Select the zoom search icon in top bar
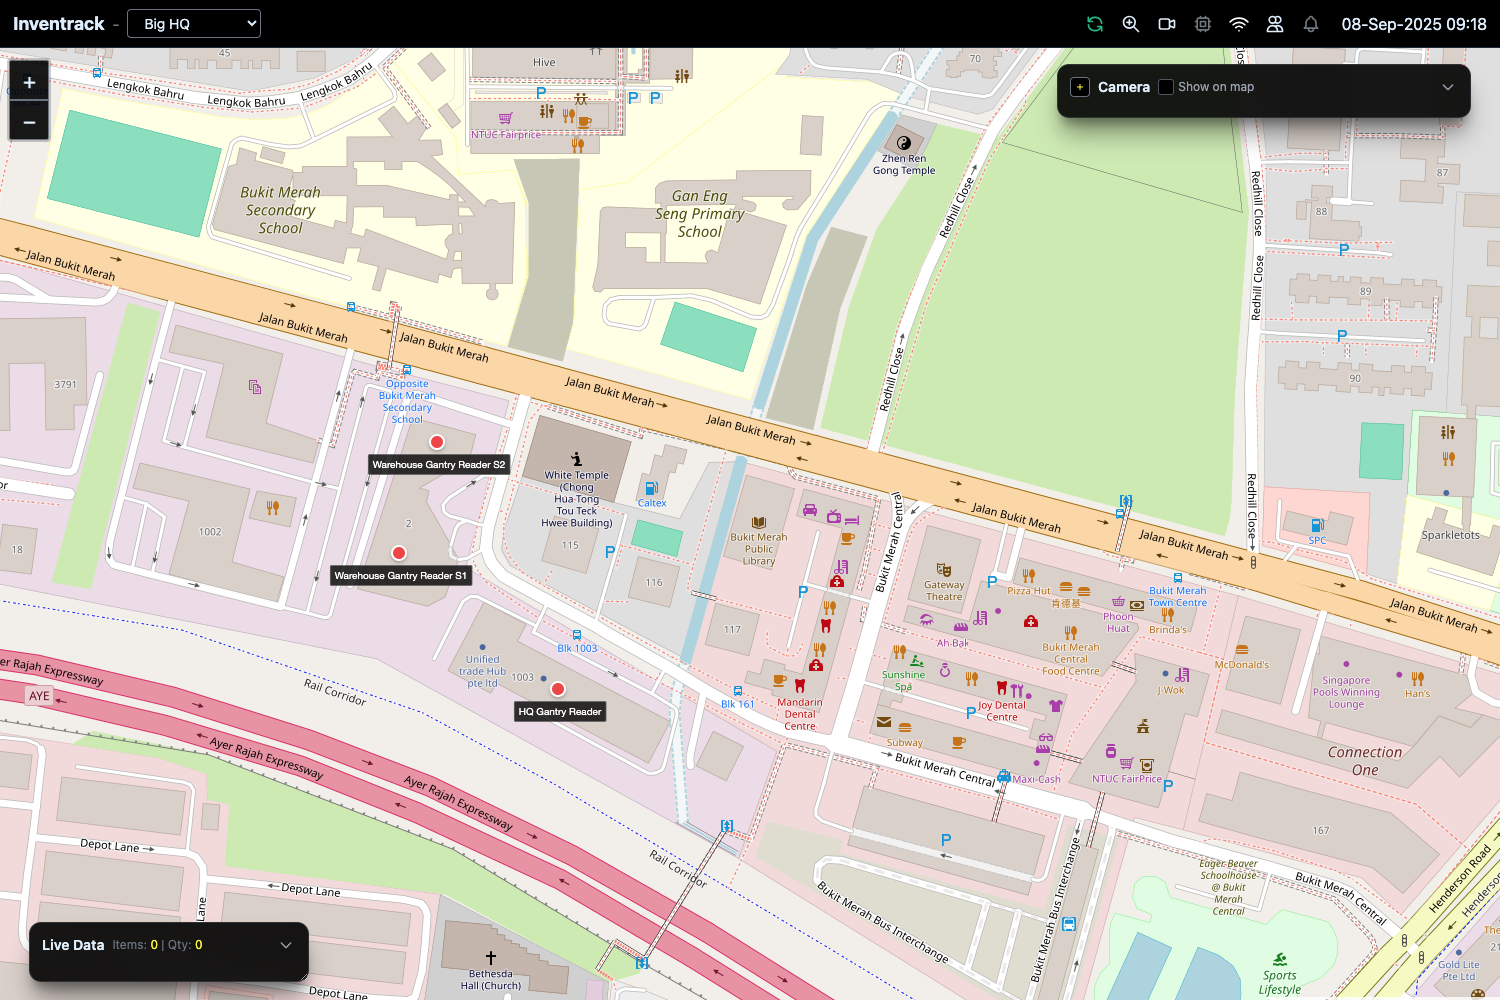 tap(1130, 23)
